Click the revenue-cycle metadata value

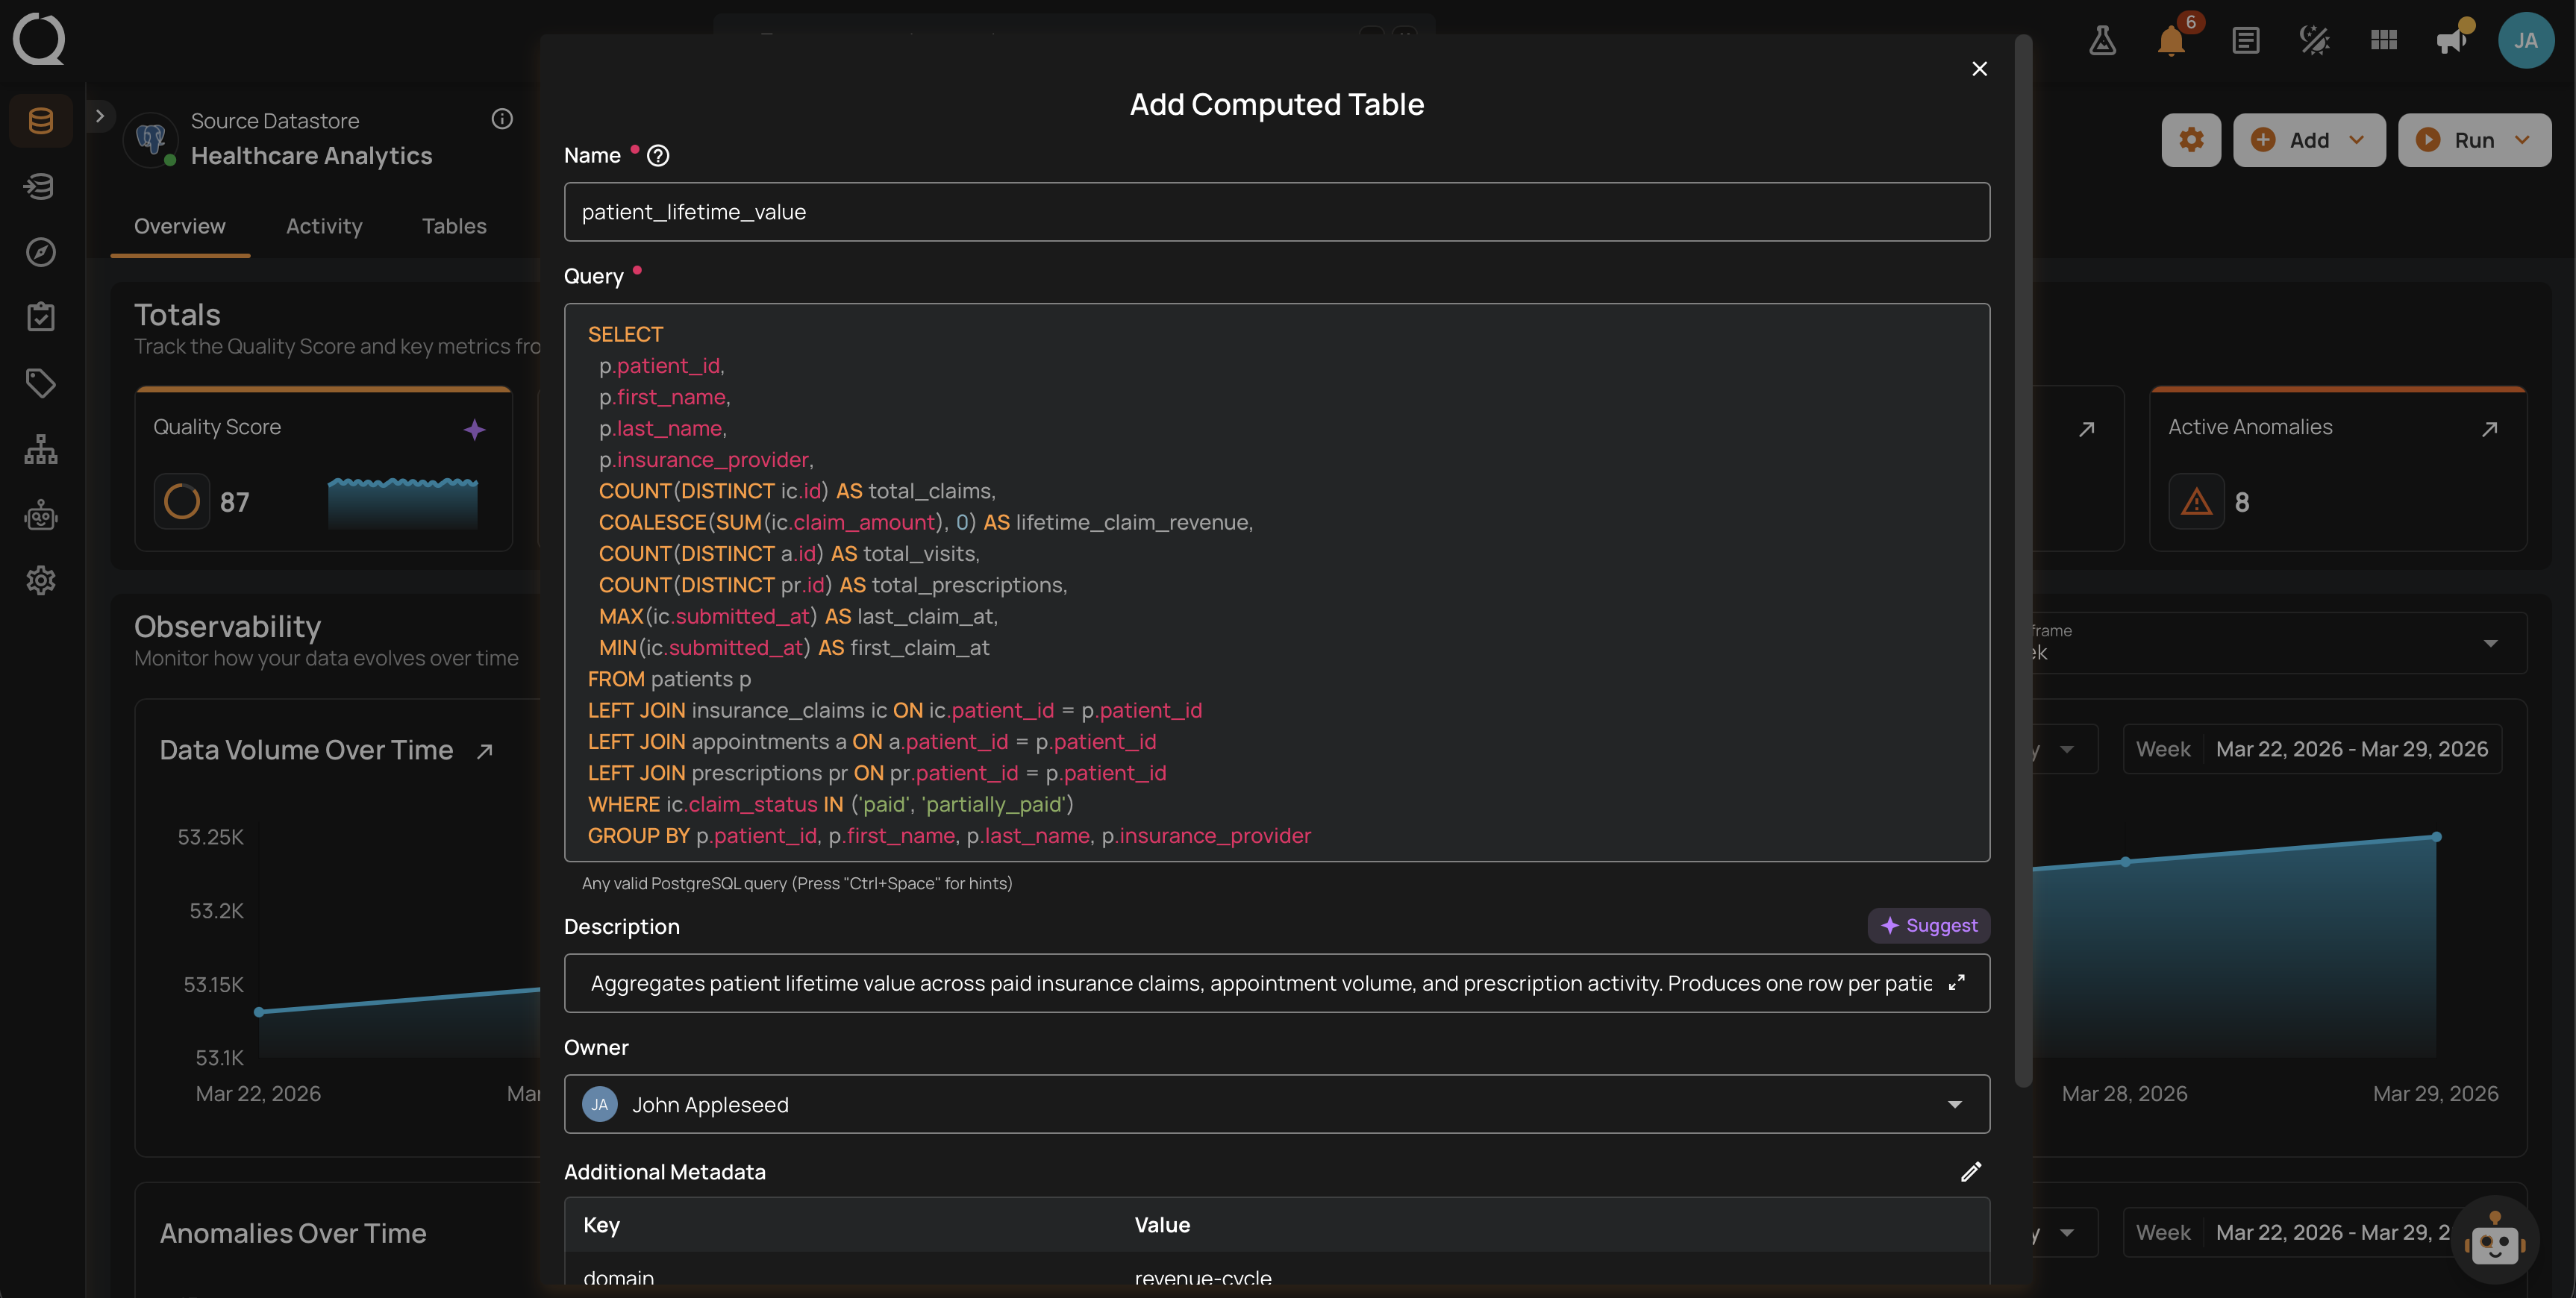coord(1203,1278)
